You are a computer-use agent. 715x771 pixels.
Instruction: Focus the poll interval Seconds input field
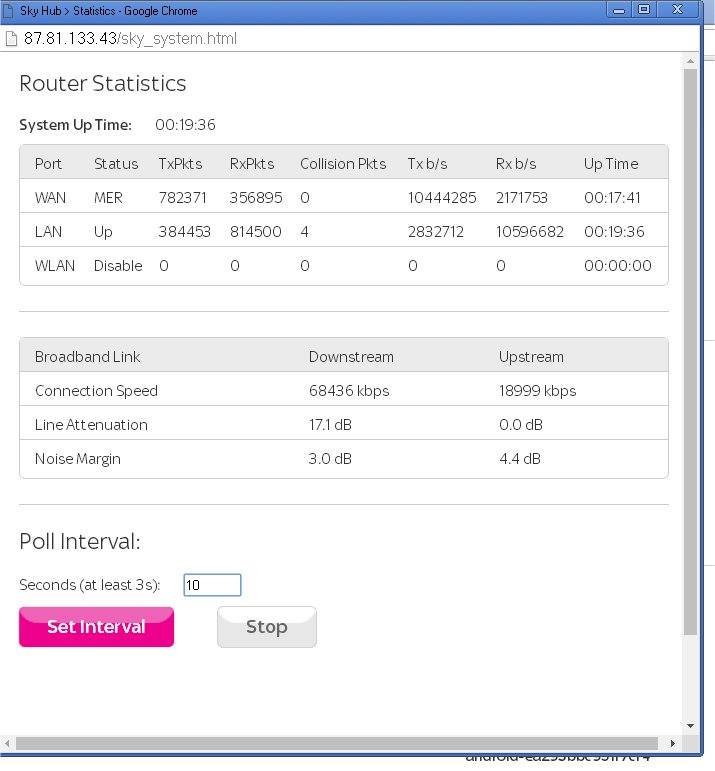point(212,585)
